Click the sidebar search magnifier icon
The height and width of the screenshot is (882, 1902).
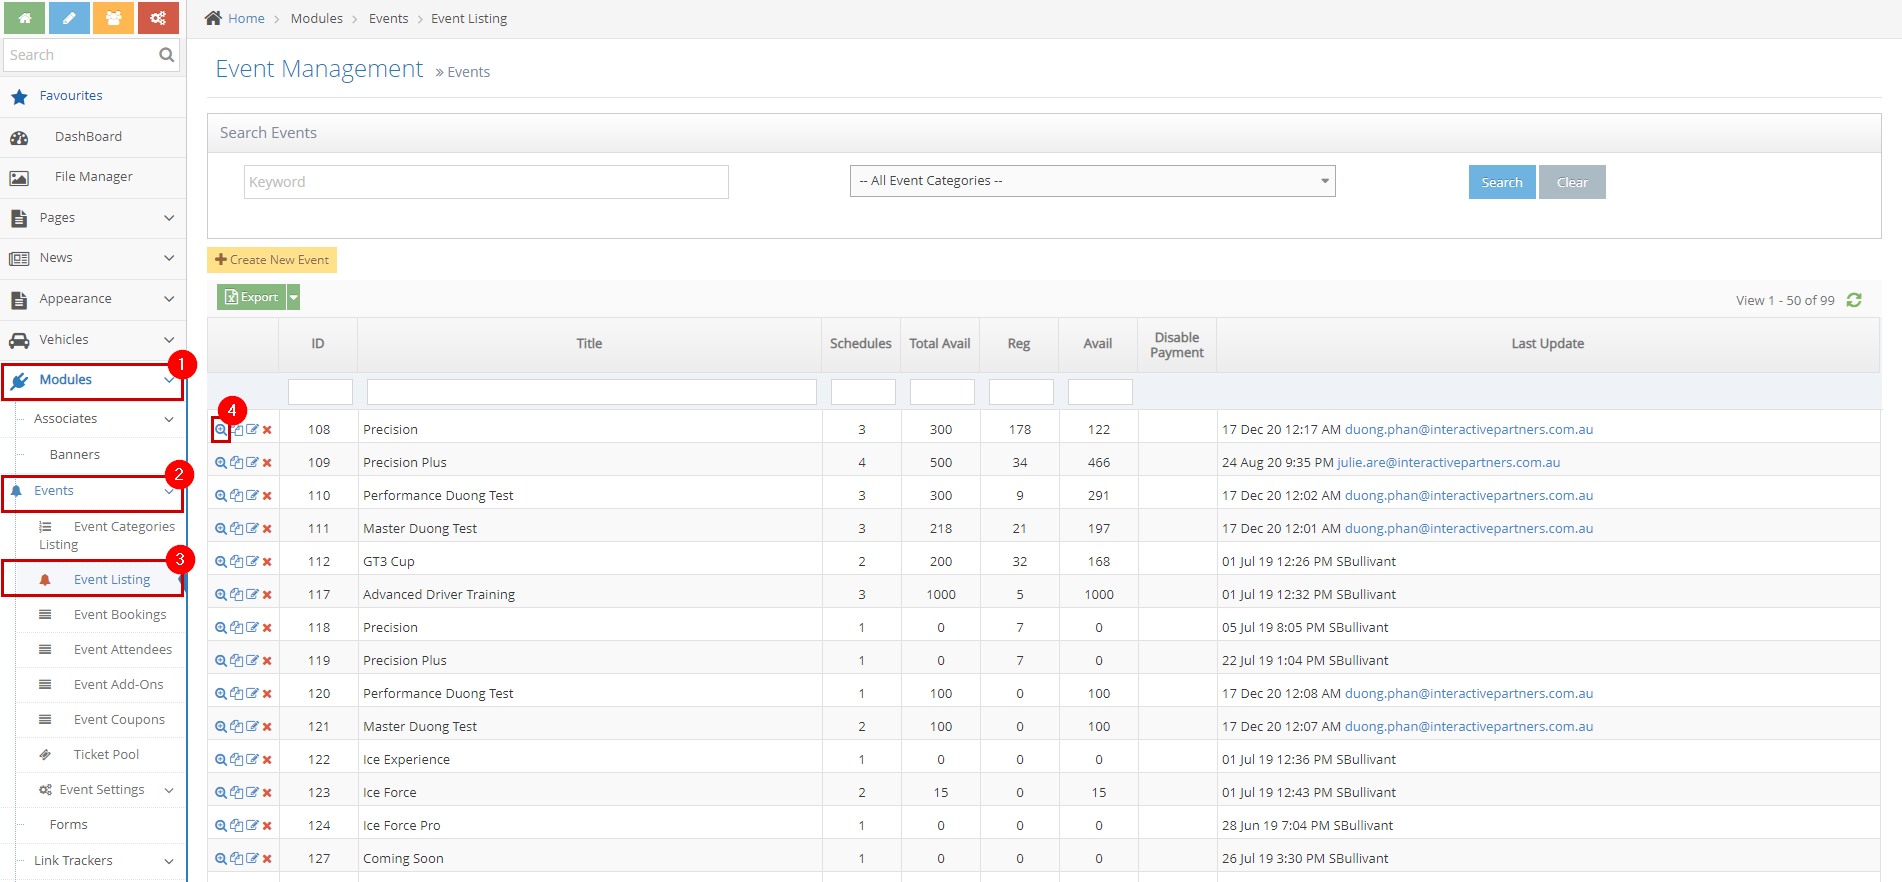[166, 55]
